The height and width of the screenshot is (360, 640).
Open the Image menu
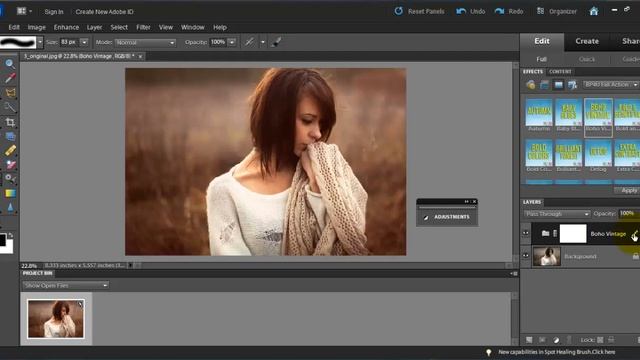point(36,27)
